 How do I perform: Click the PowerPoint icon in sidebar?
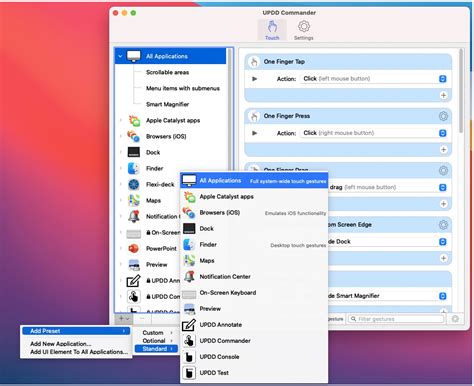134,248
